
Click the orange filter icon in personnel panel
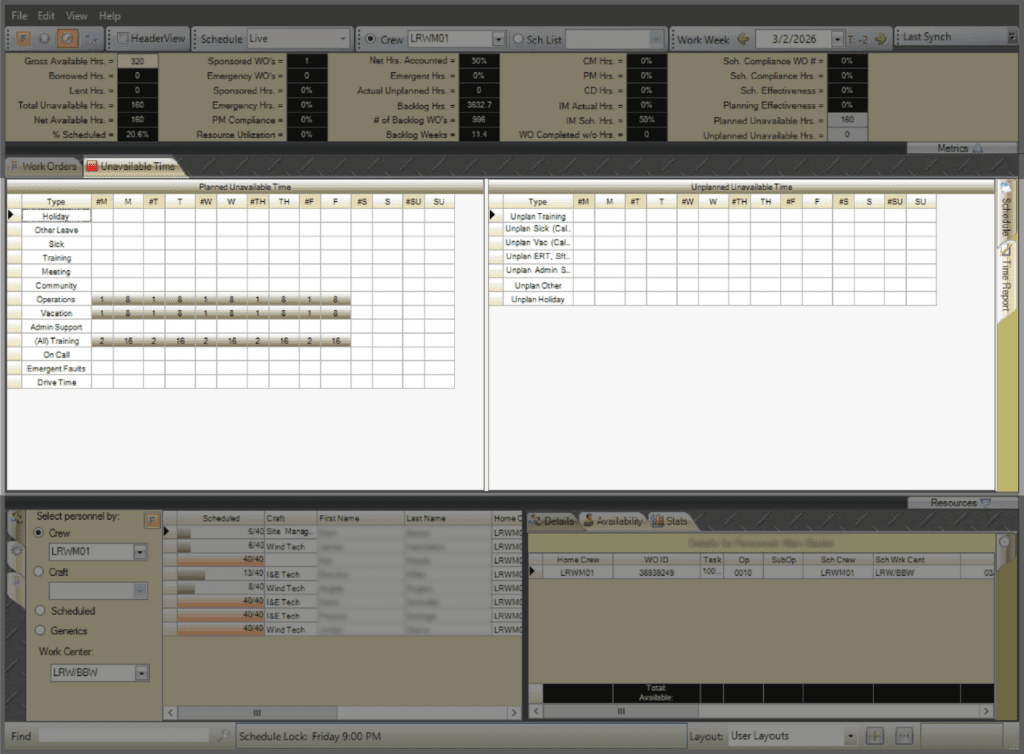point(152,520)
